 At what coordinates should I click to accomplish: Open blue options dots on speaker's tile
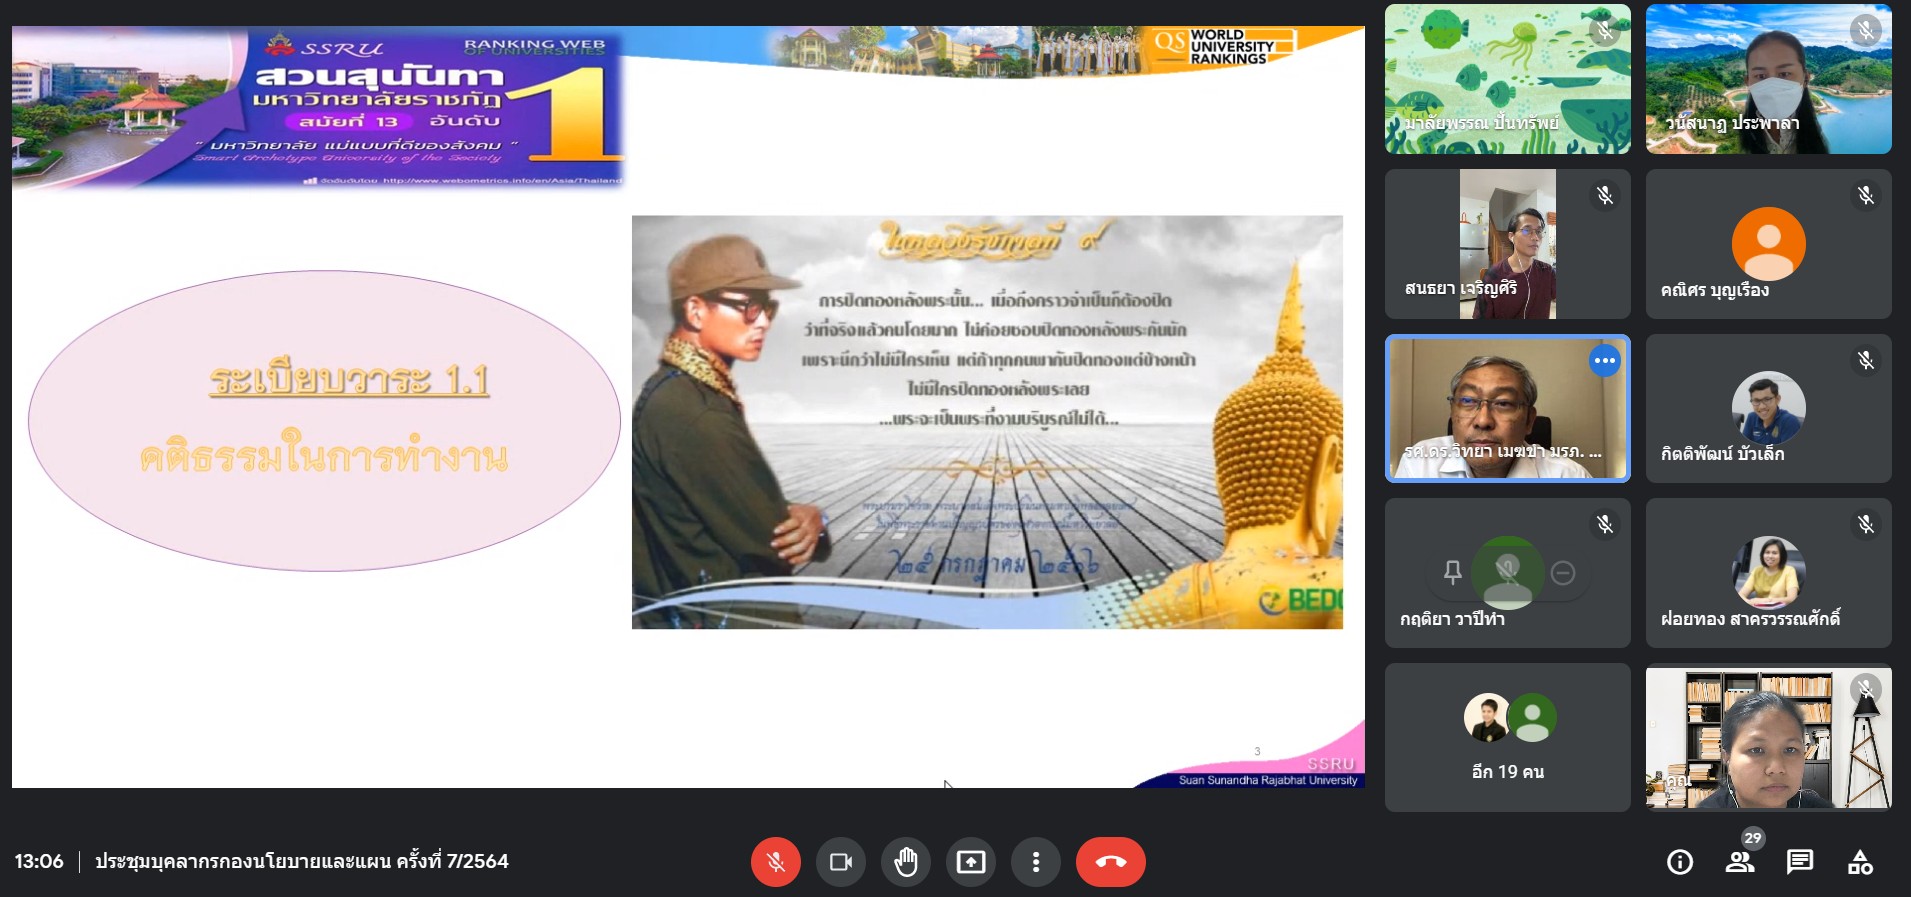[x=1604, y=361]
